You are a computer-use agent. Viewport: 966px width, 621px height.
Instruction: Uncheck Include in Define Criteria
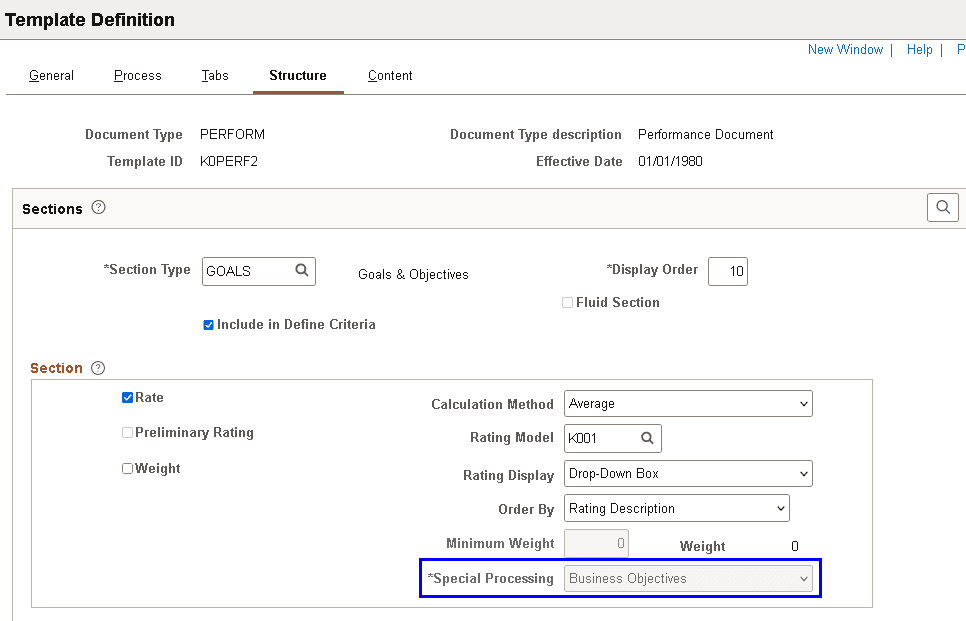click(x=209, y=324)
